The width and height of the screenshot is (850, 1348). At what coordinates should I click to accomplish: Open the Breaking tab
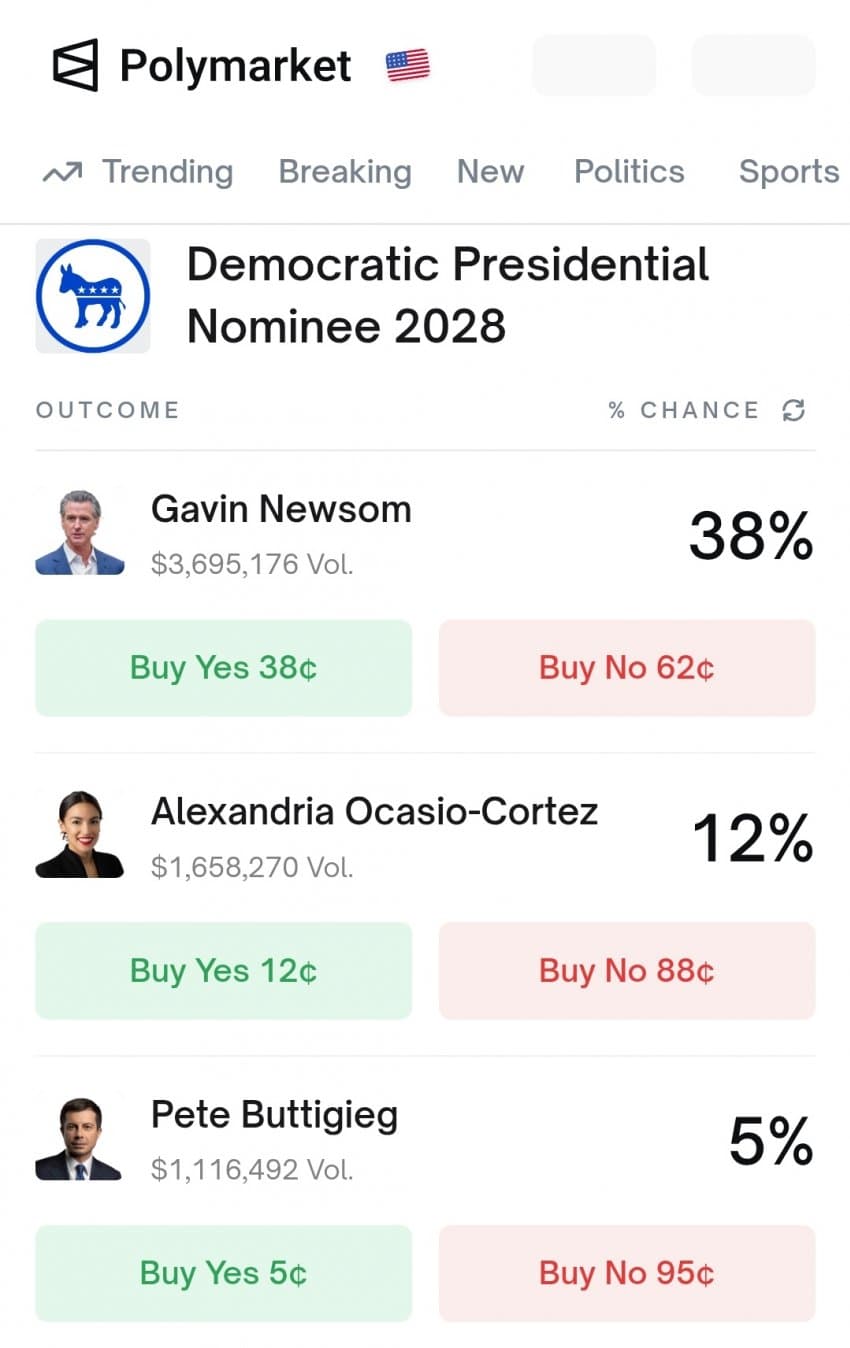click(345, 172)
